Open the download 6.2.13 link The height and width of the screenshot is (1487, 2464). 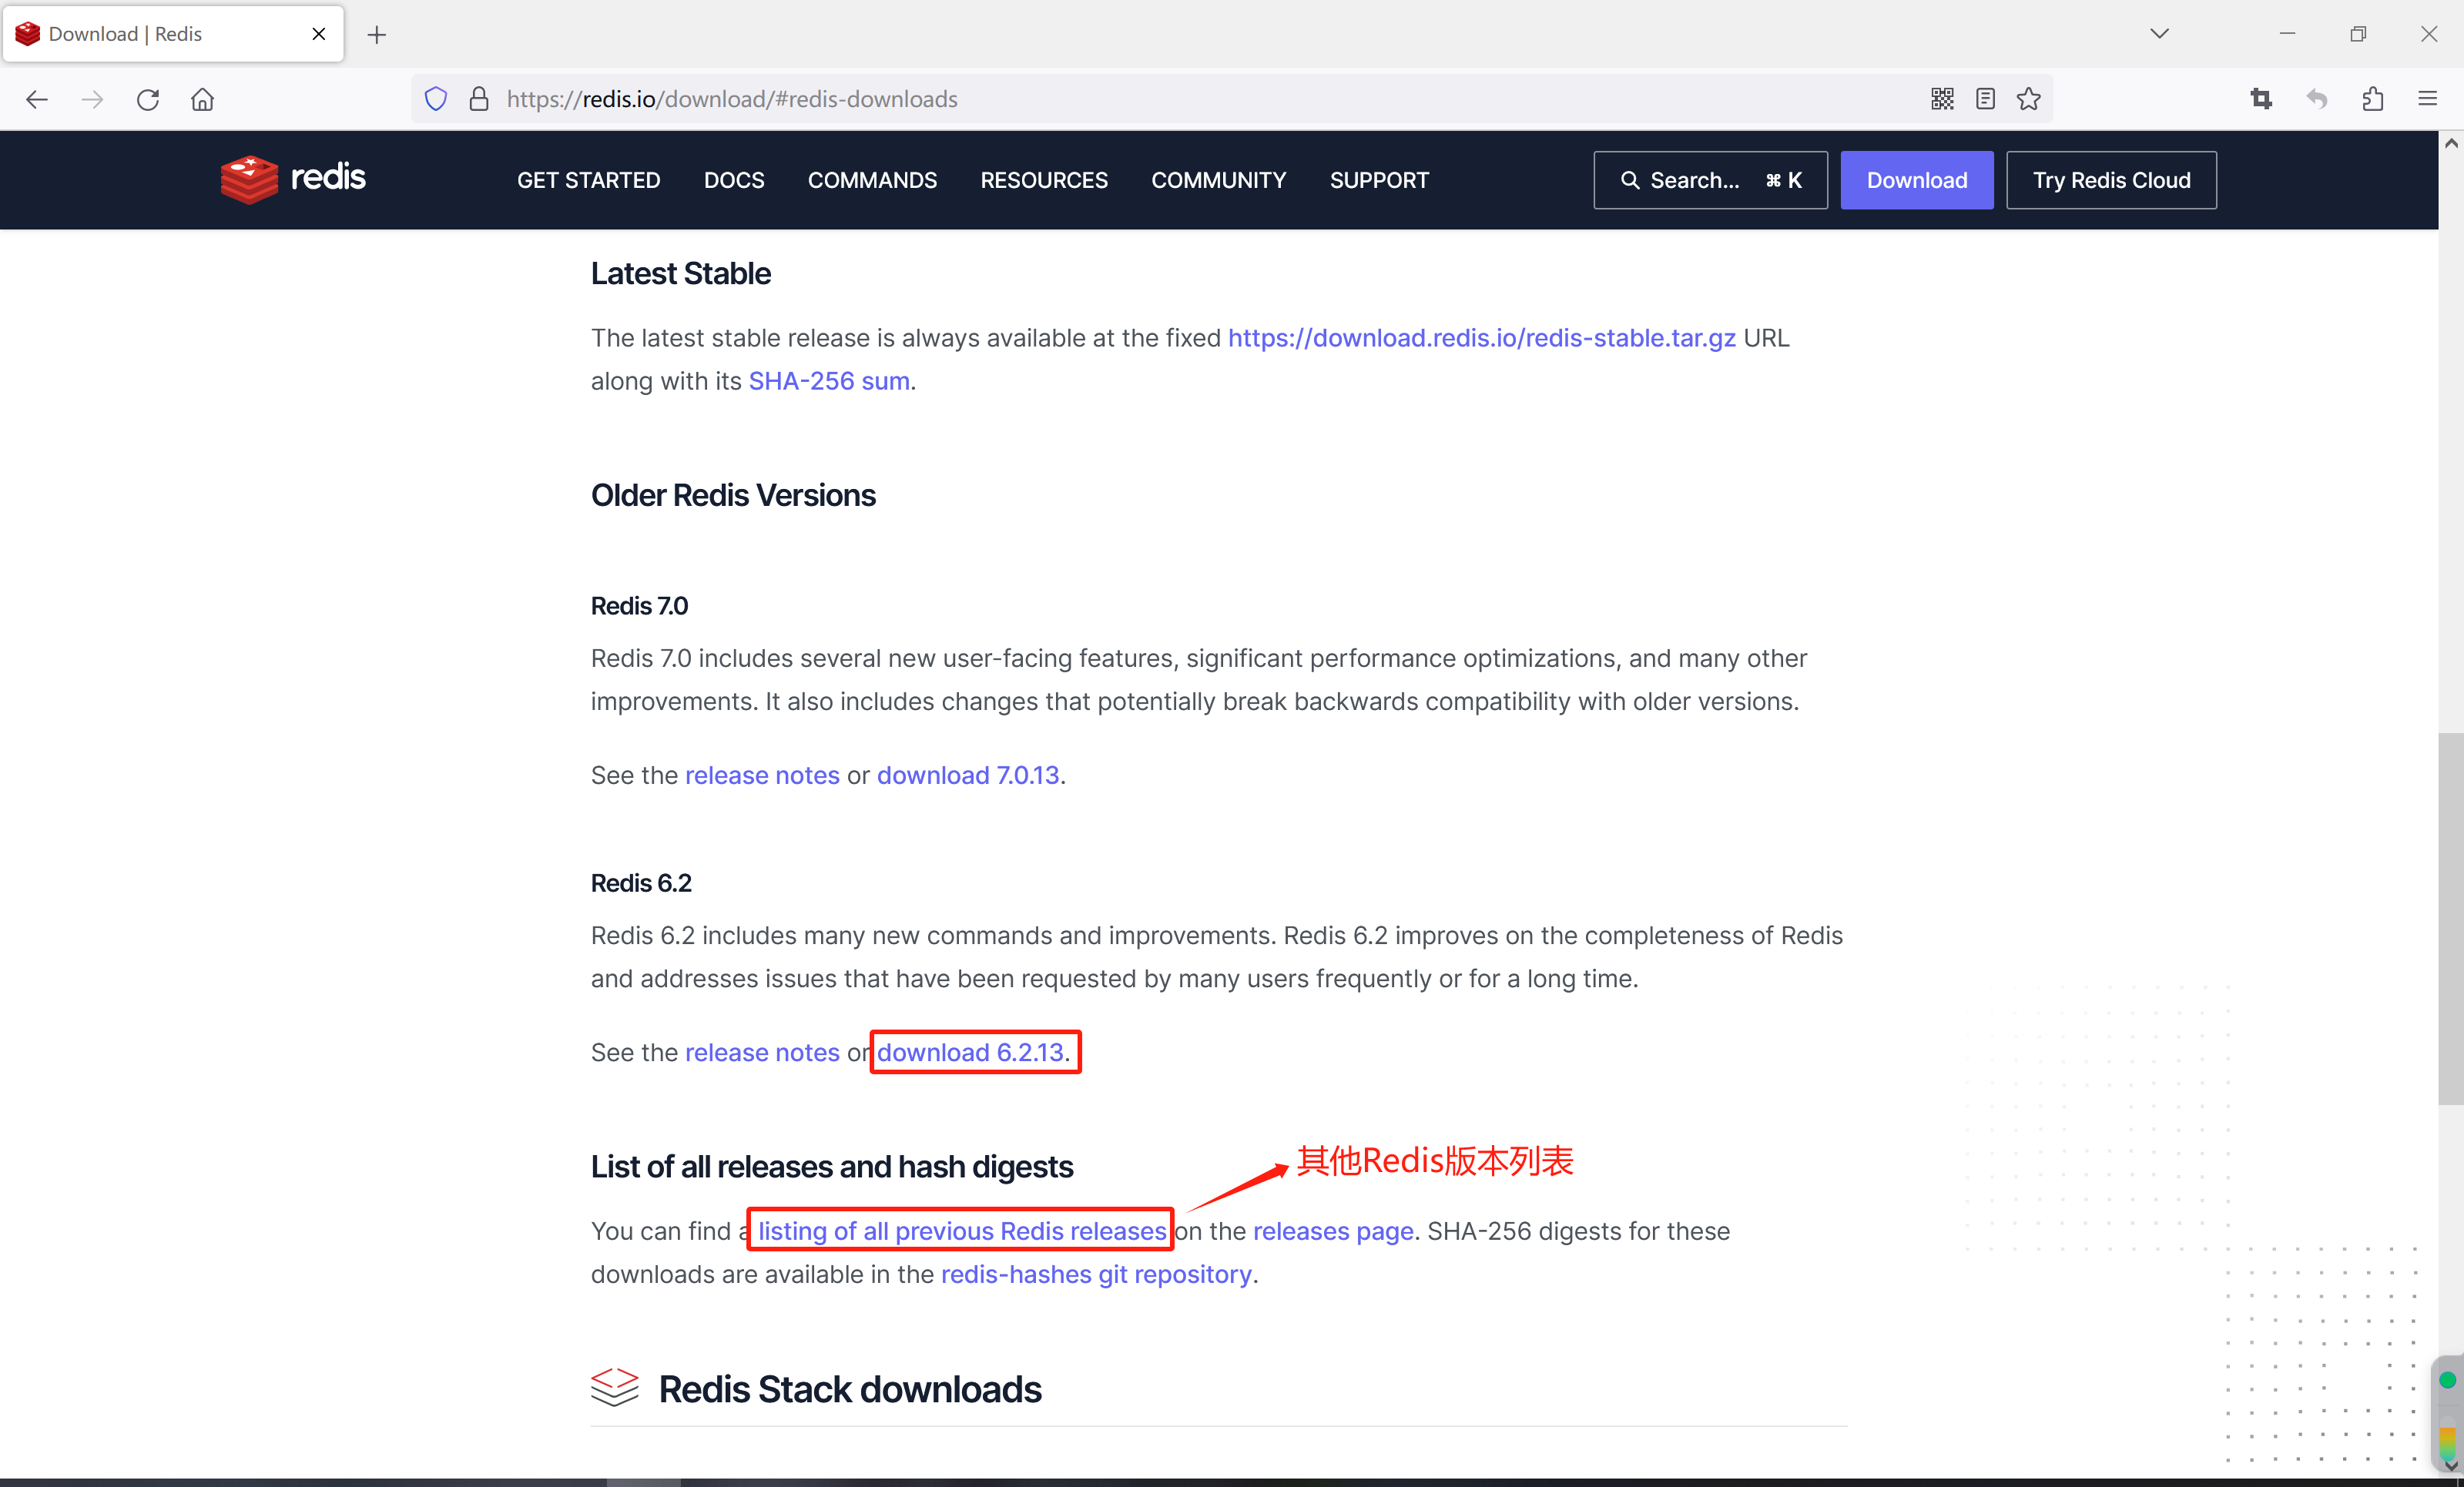[x=969, y=1052]
